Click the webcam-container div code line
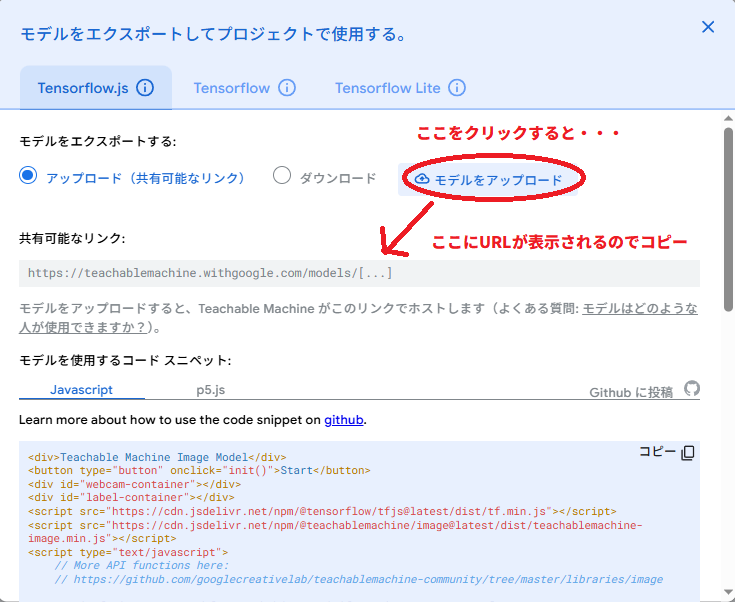The width and height of the screenshot is (735, 602). [x=134, y=484]
